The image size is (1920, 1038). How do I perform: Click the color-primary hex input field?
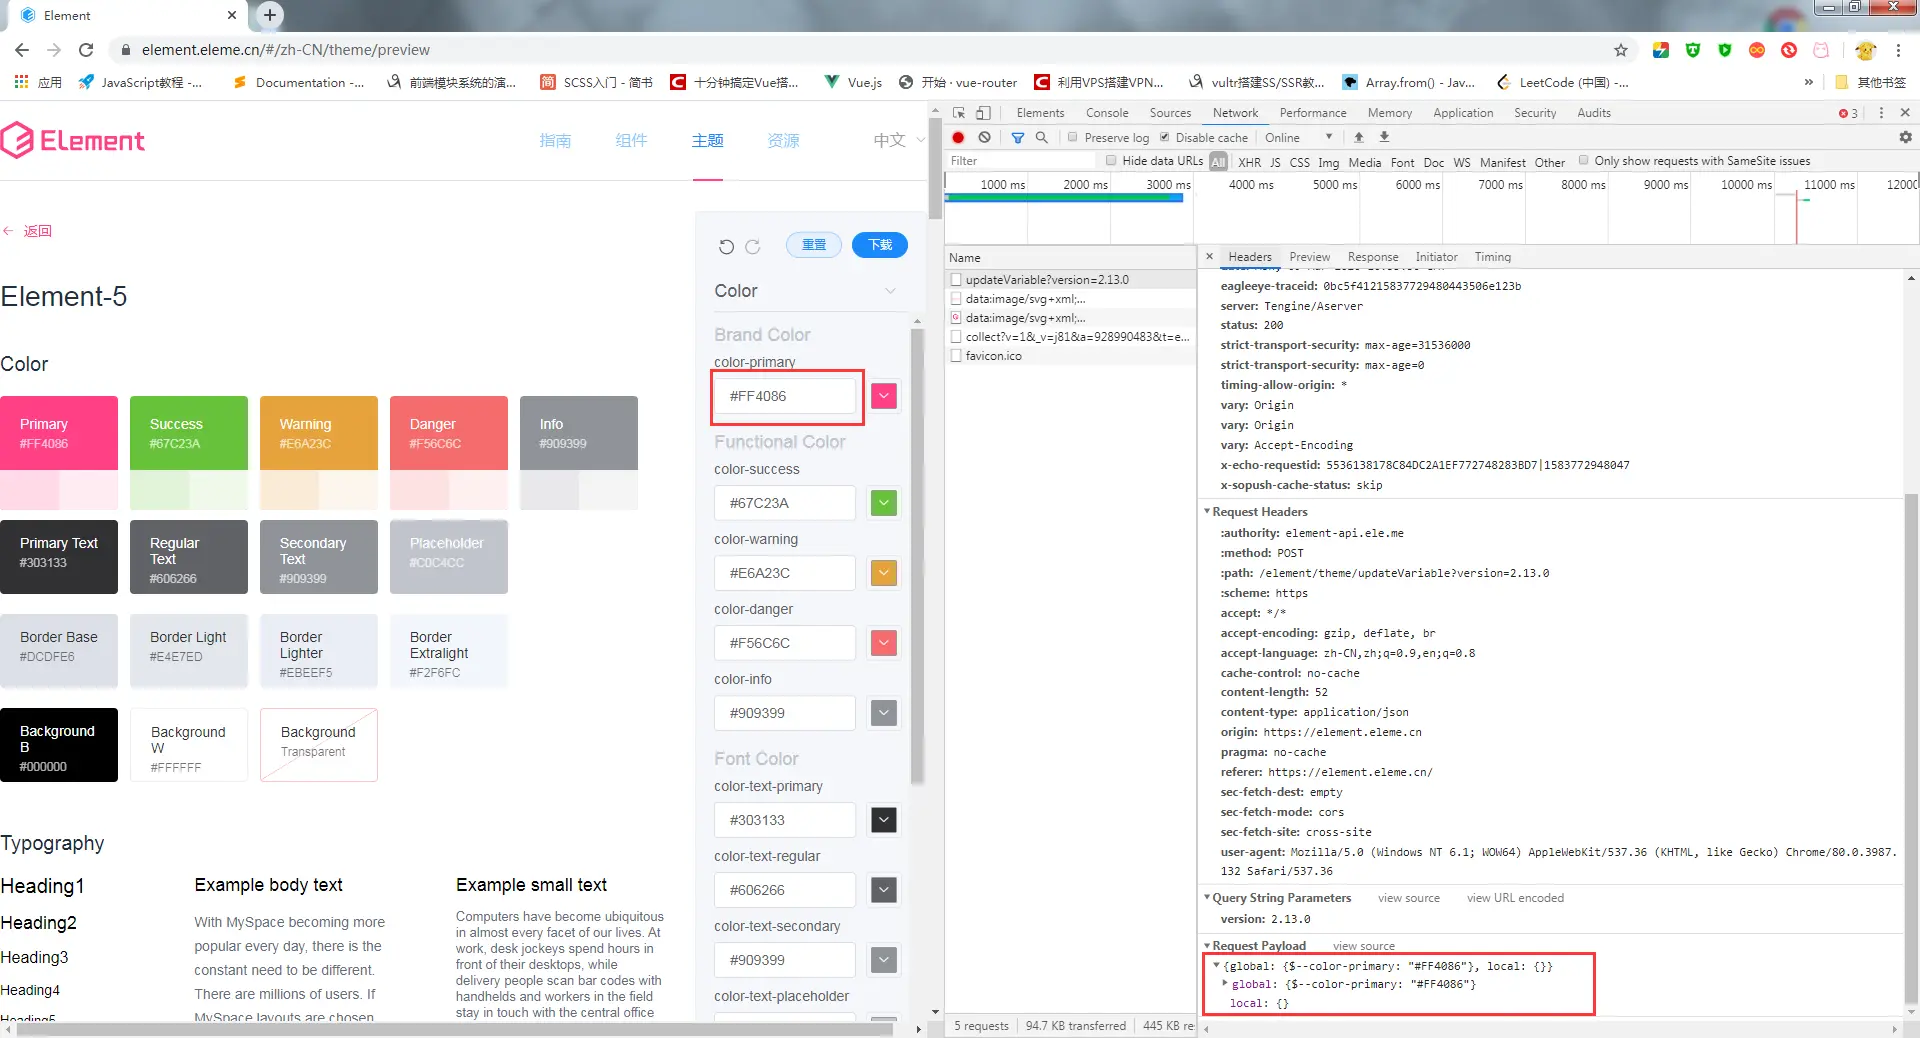pyautogui.click(x=785, y=396)
